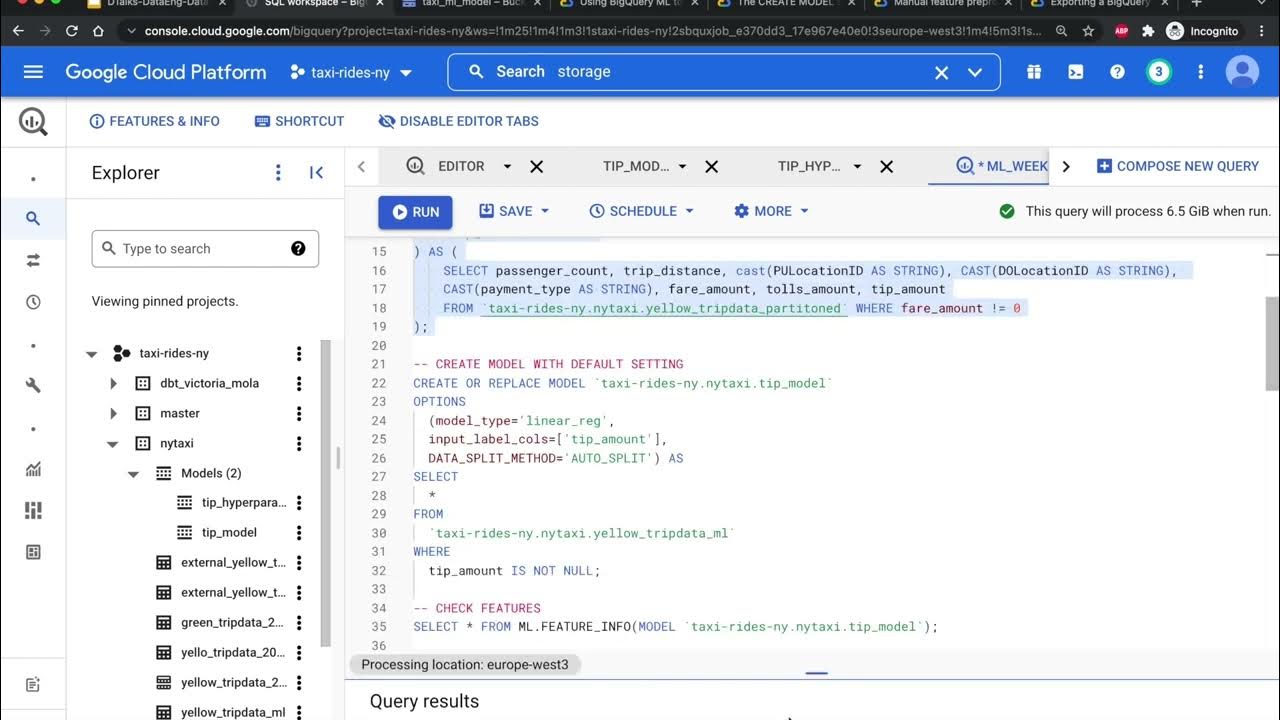Image resolution: width=1280 pixels, height=720 pixels.
Task: Open the SAVE dropdown menu
Action: click(513, 211)
